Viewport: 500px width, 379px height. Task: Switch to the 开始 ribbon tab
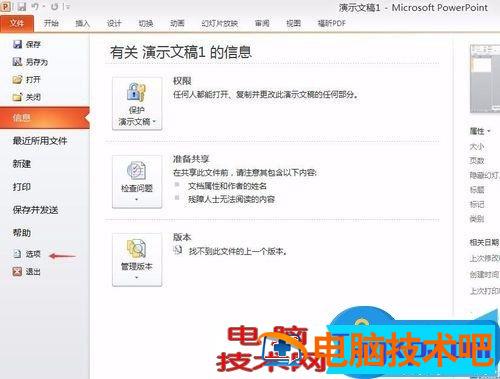(x=51, y=23)
